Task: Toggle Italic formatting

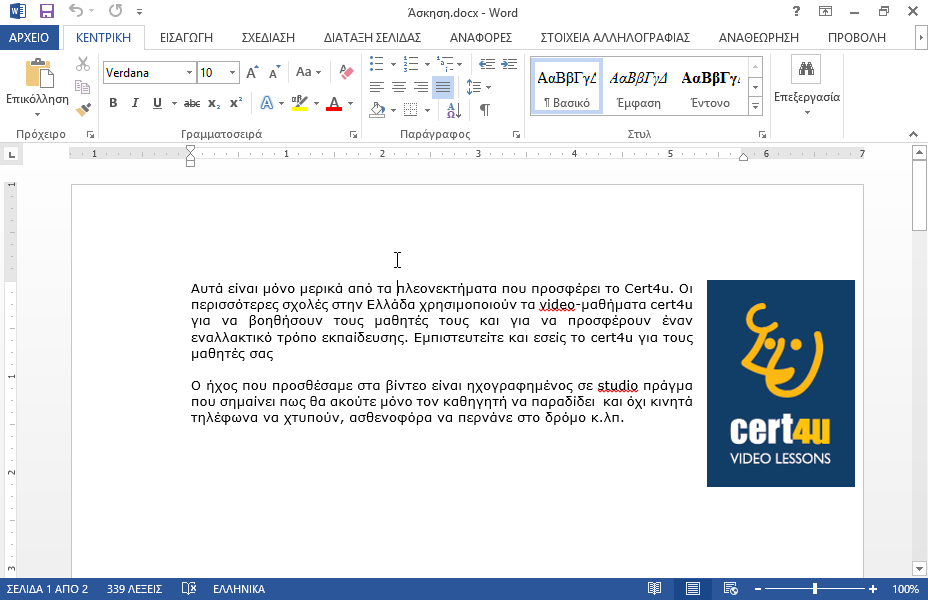Action: 135,103
